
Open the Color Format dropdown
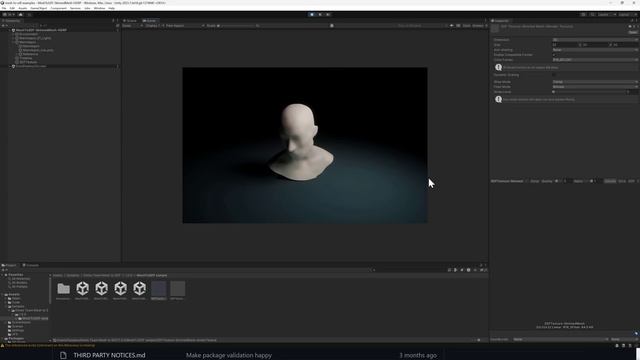point(595,60)
